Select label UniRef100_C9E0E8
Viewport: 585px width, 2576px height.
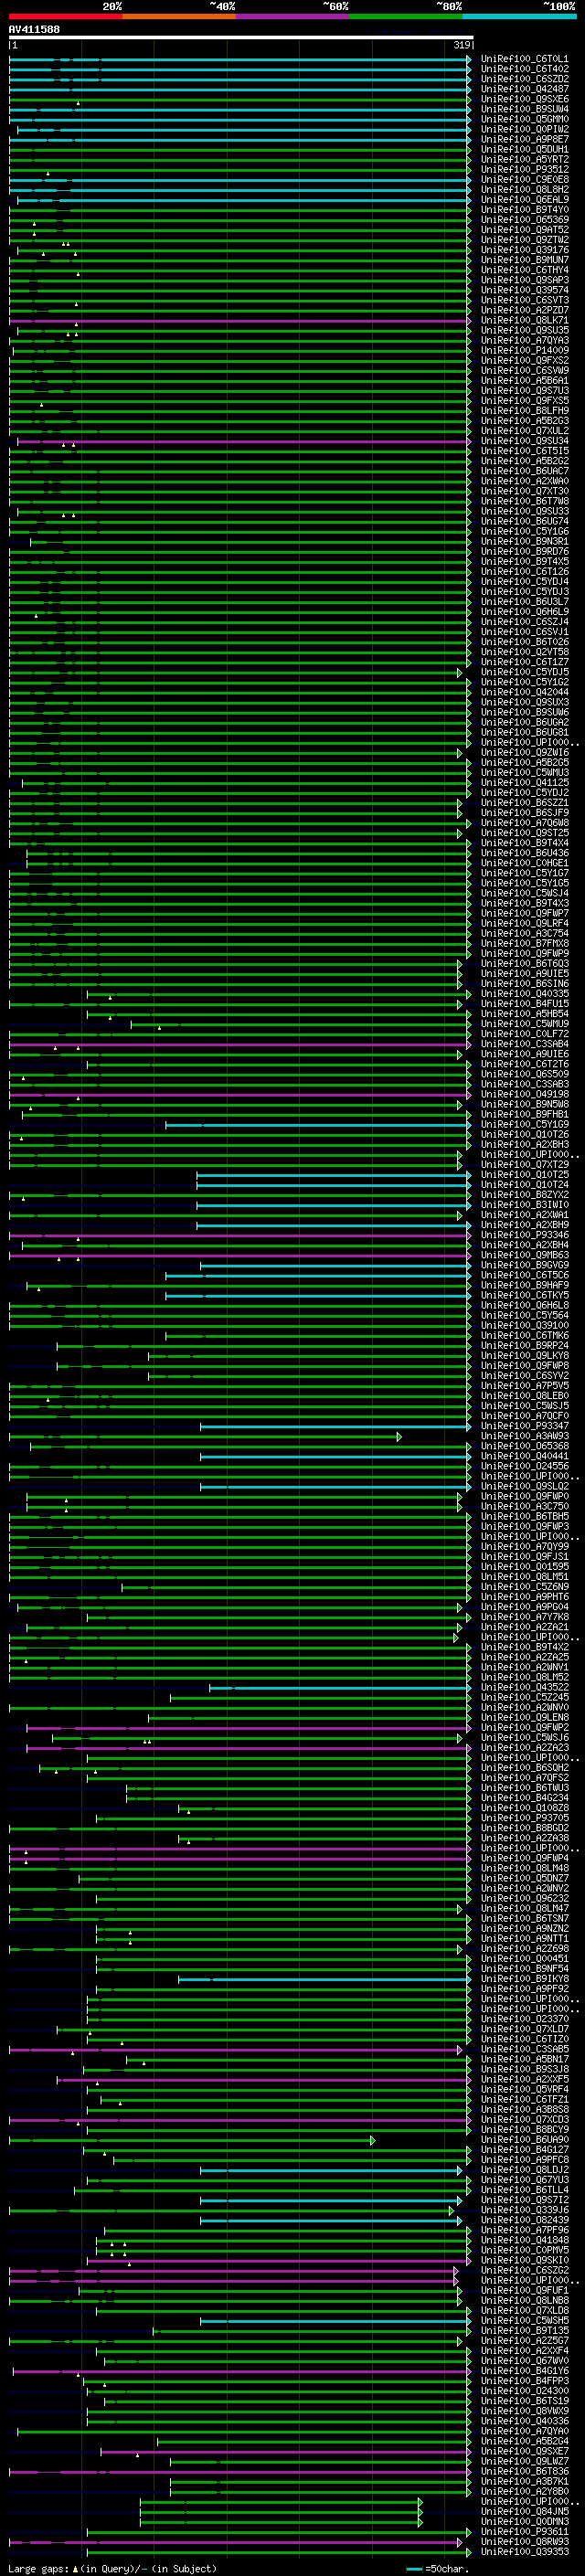click(525, 179)
